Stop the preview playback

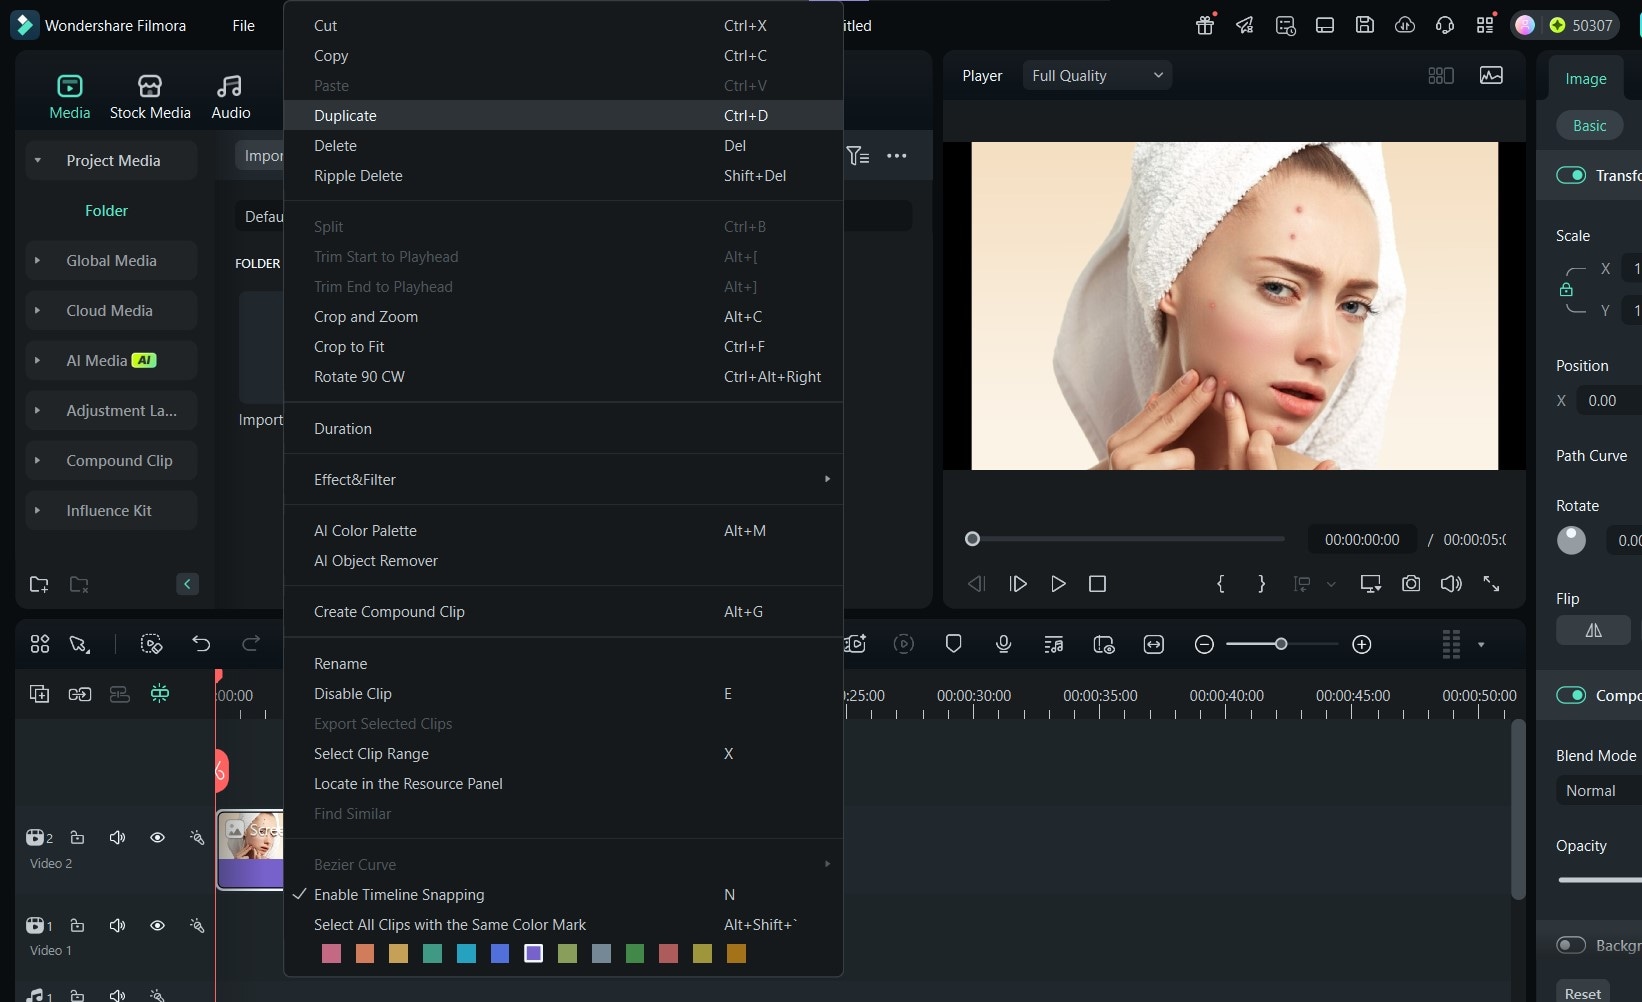pos(1097,583)
